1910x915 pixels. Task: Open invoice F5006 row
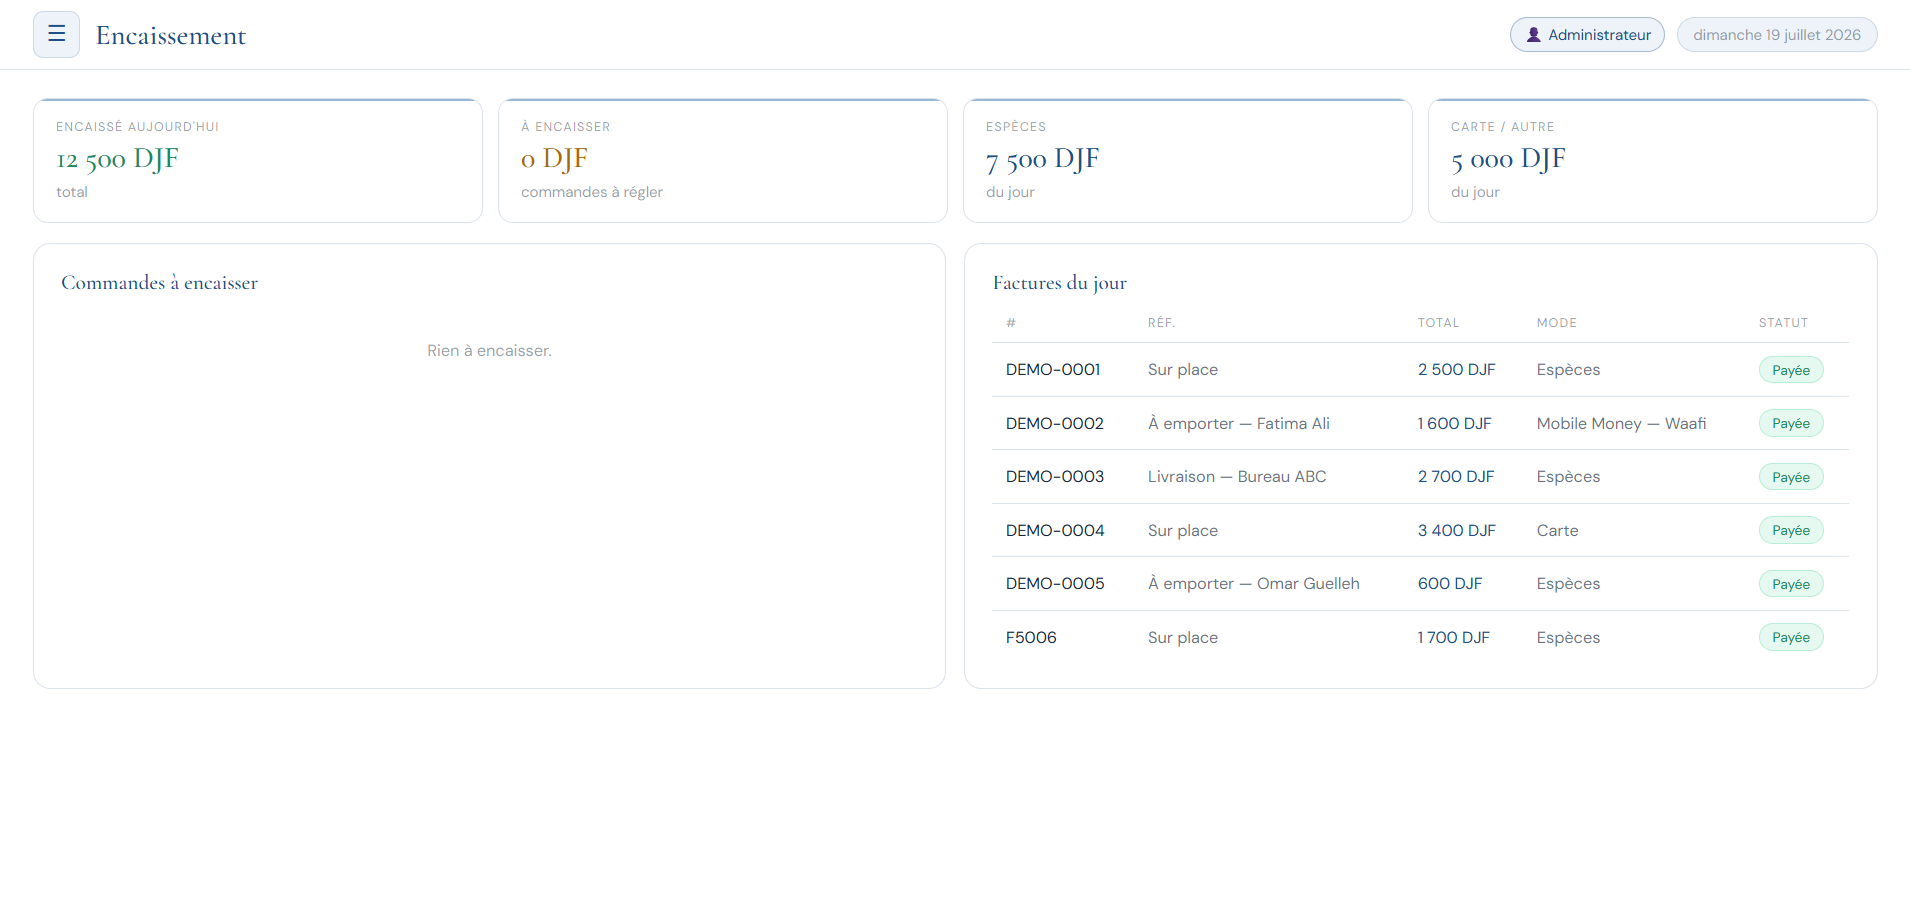[1420, 638]
